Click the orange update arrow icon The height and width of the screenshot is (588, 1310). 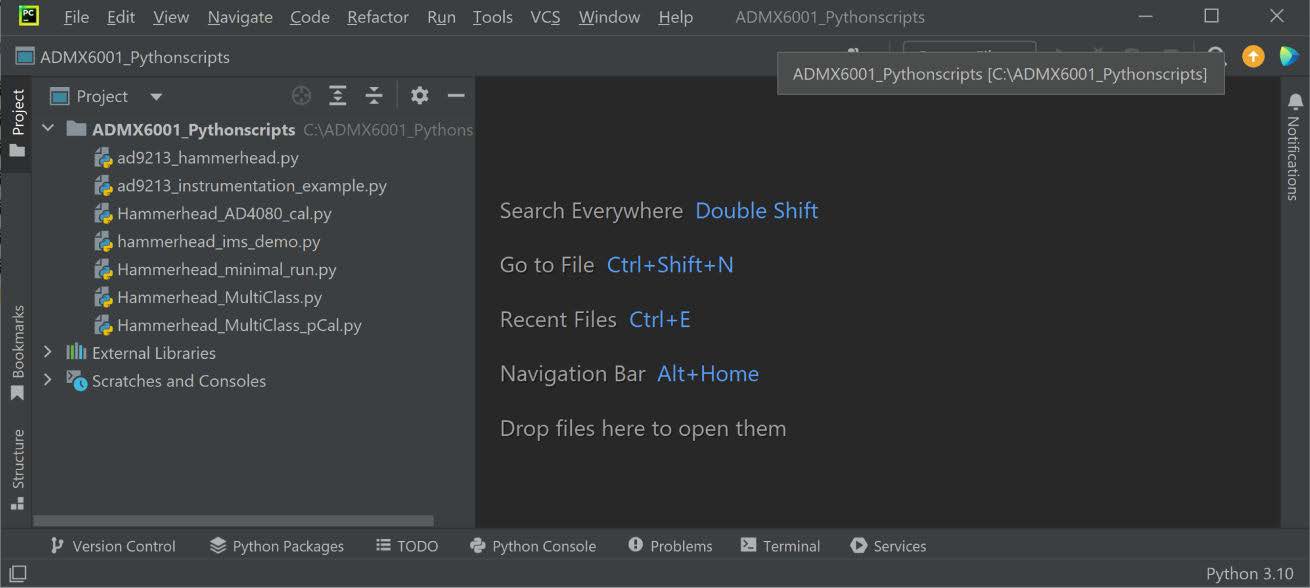pos(1253,57)
